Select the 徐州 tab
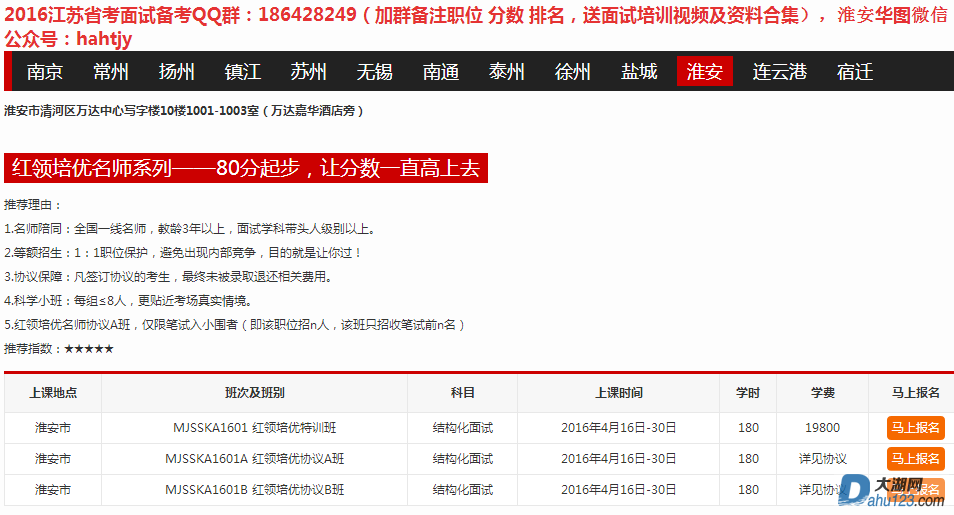 573,72
